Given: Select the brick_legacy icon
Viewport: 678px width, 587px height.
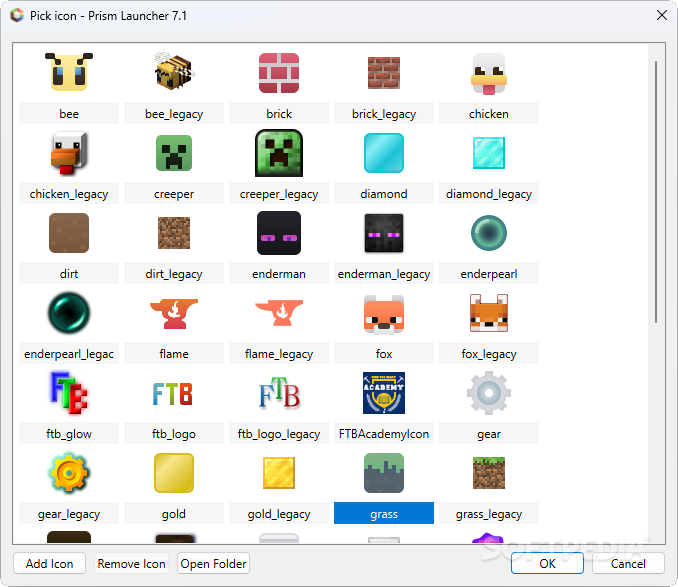Looking at the screenshot, I should click(x=384, y=73).
